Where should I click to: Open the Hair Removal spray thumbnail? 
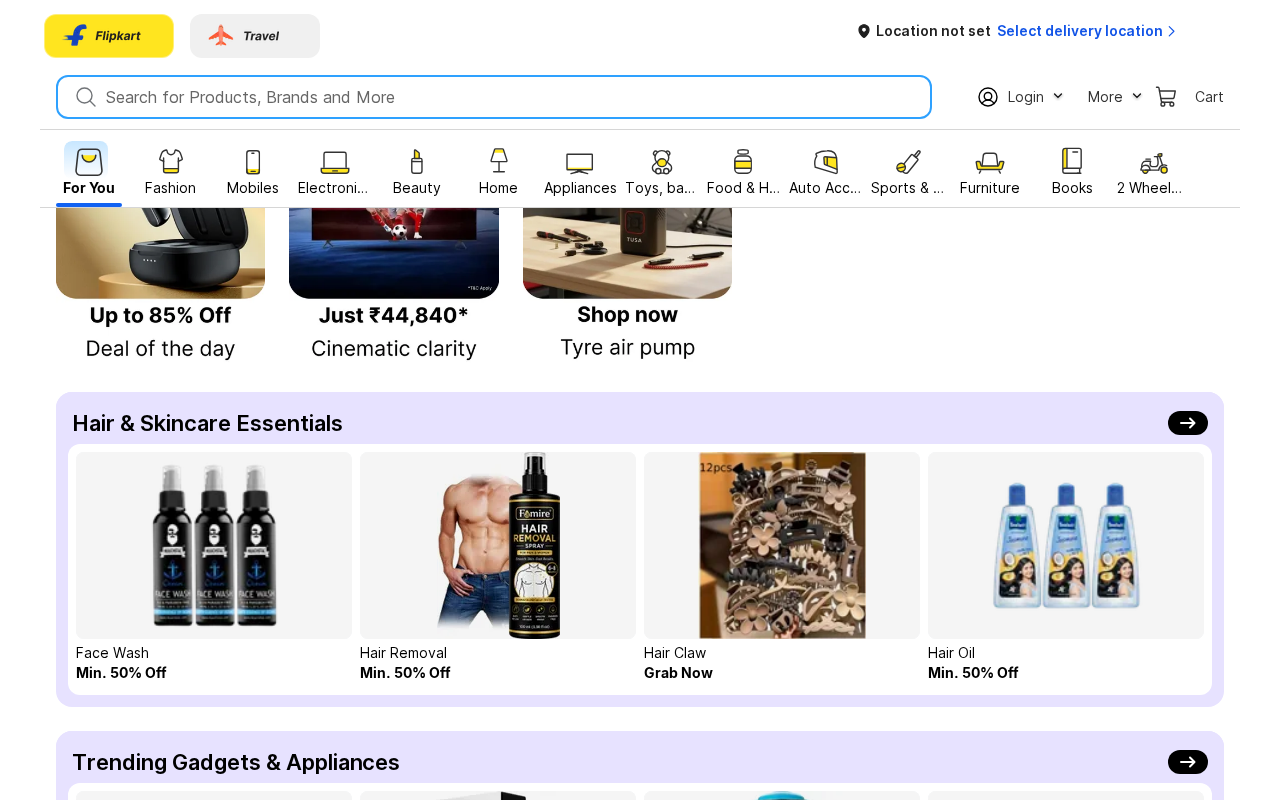pyautogui.click(x=498, y=545)
